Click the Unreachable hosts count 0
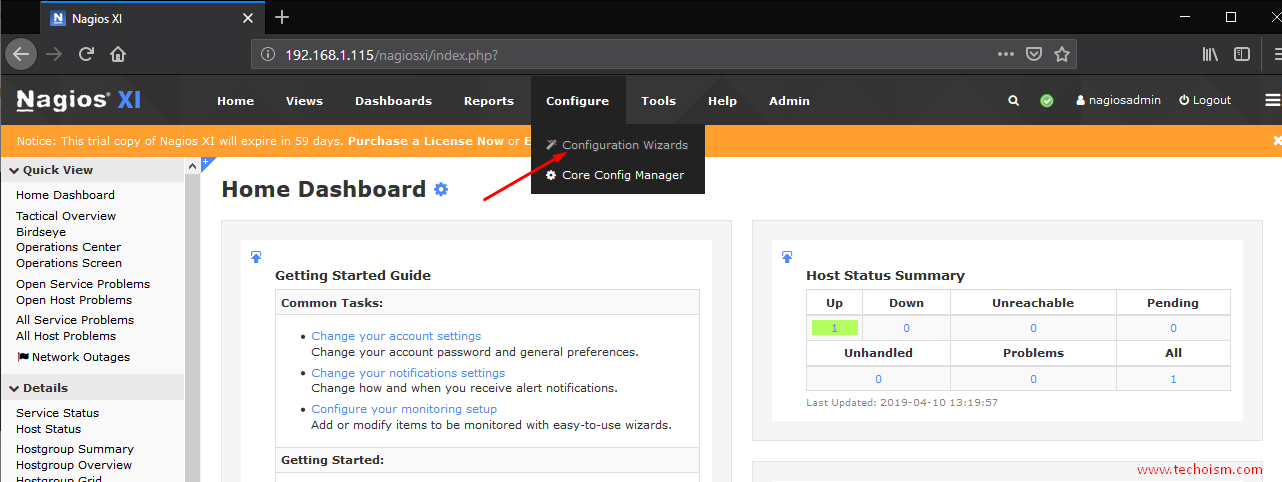The height and width of the screenshot is (482, 1282). click(x=1033, y=328)
